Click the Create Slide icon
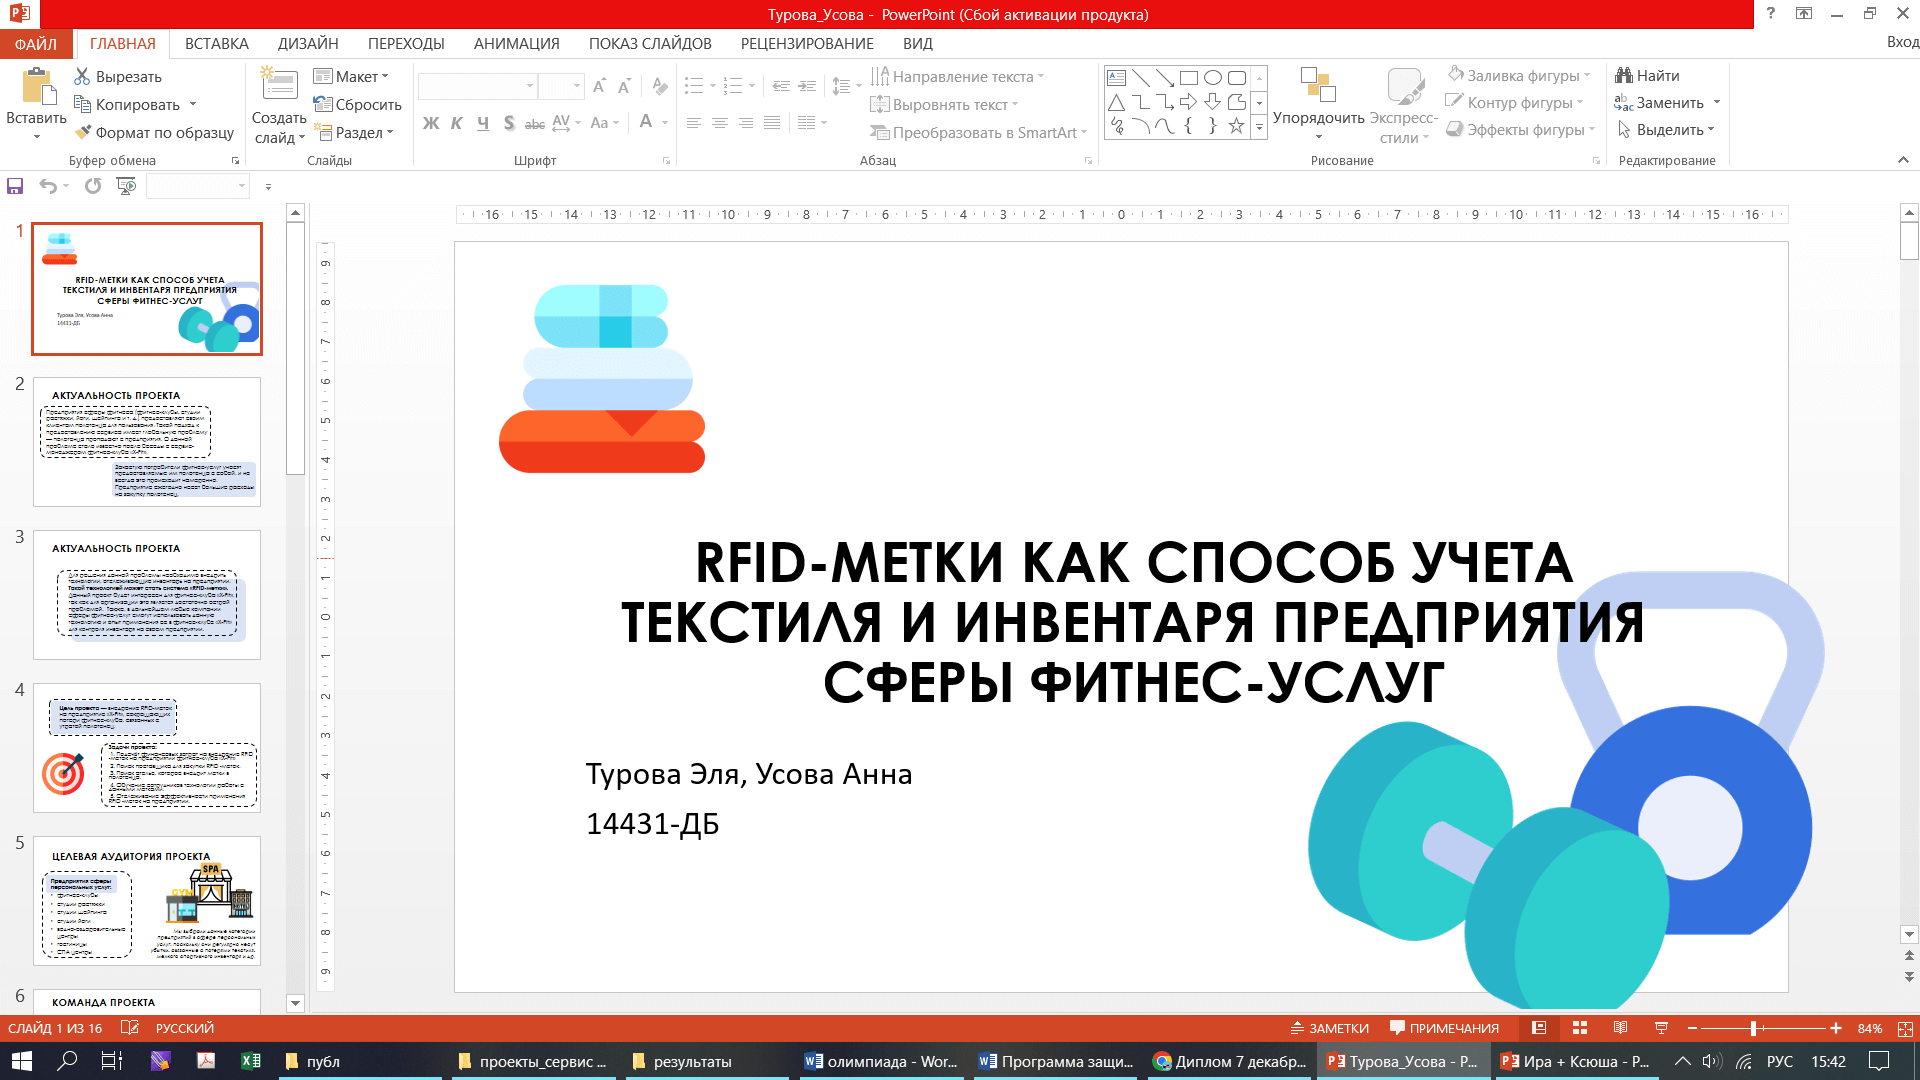Image resolution: width=1920 pixels, height=1080 pixels. click(279, 87)
